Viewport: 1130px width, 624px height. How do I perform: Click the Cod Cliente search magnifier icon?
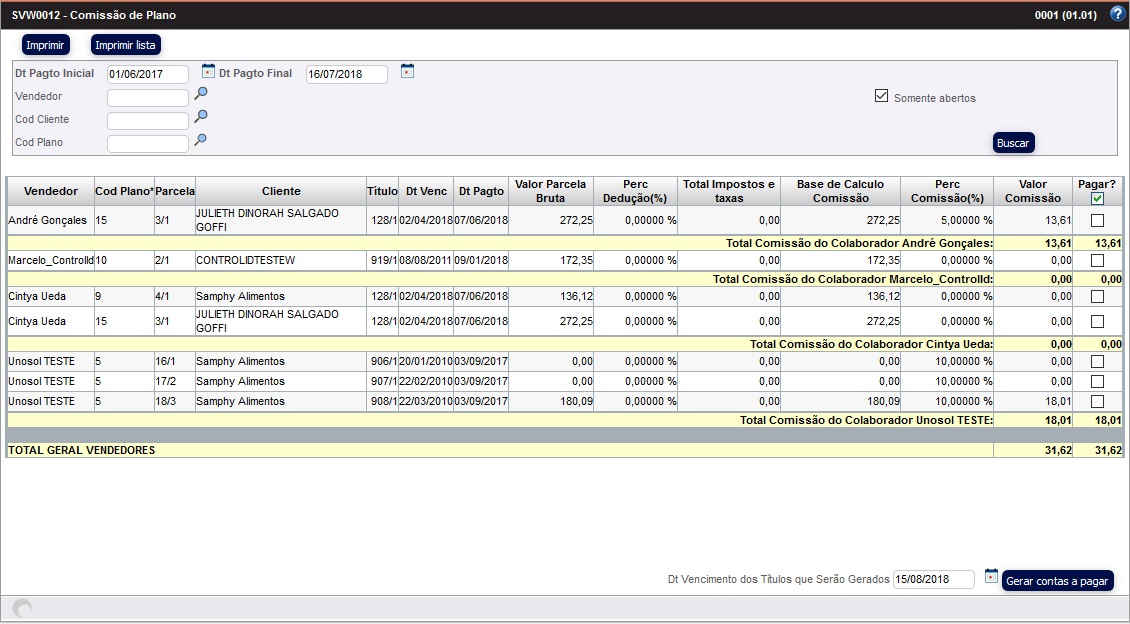point(201,117)
